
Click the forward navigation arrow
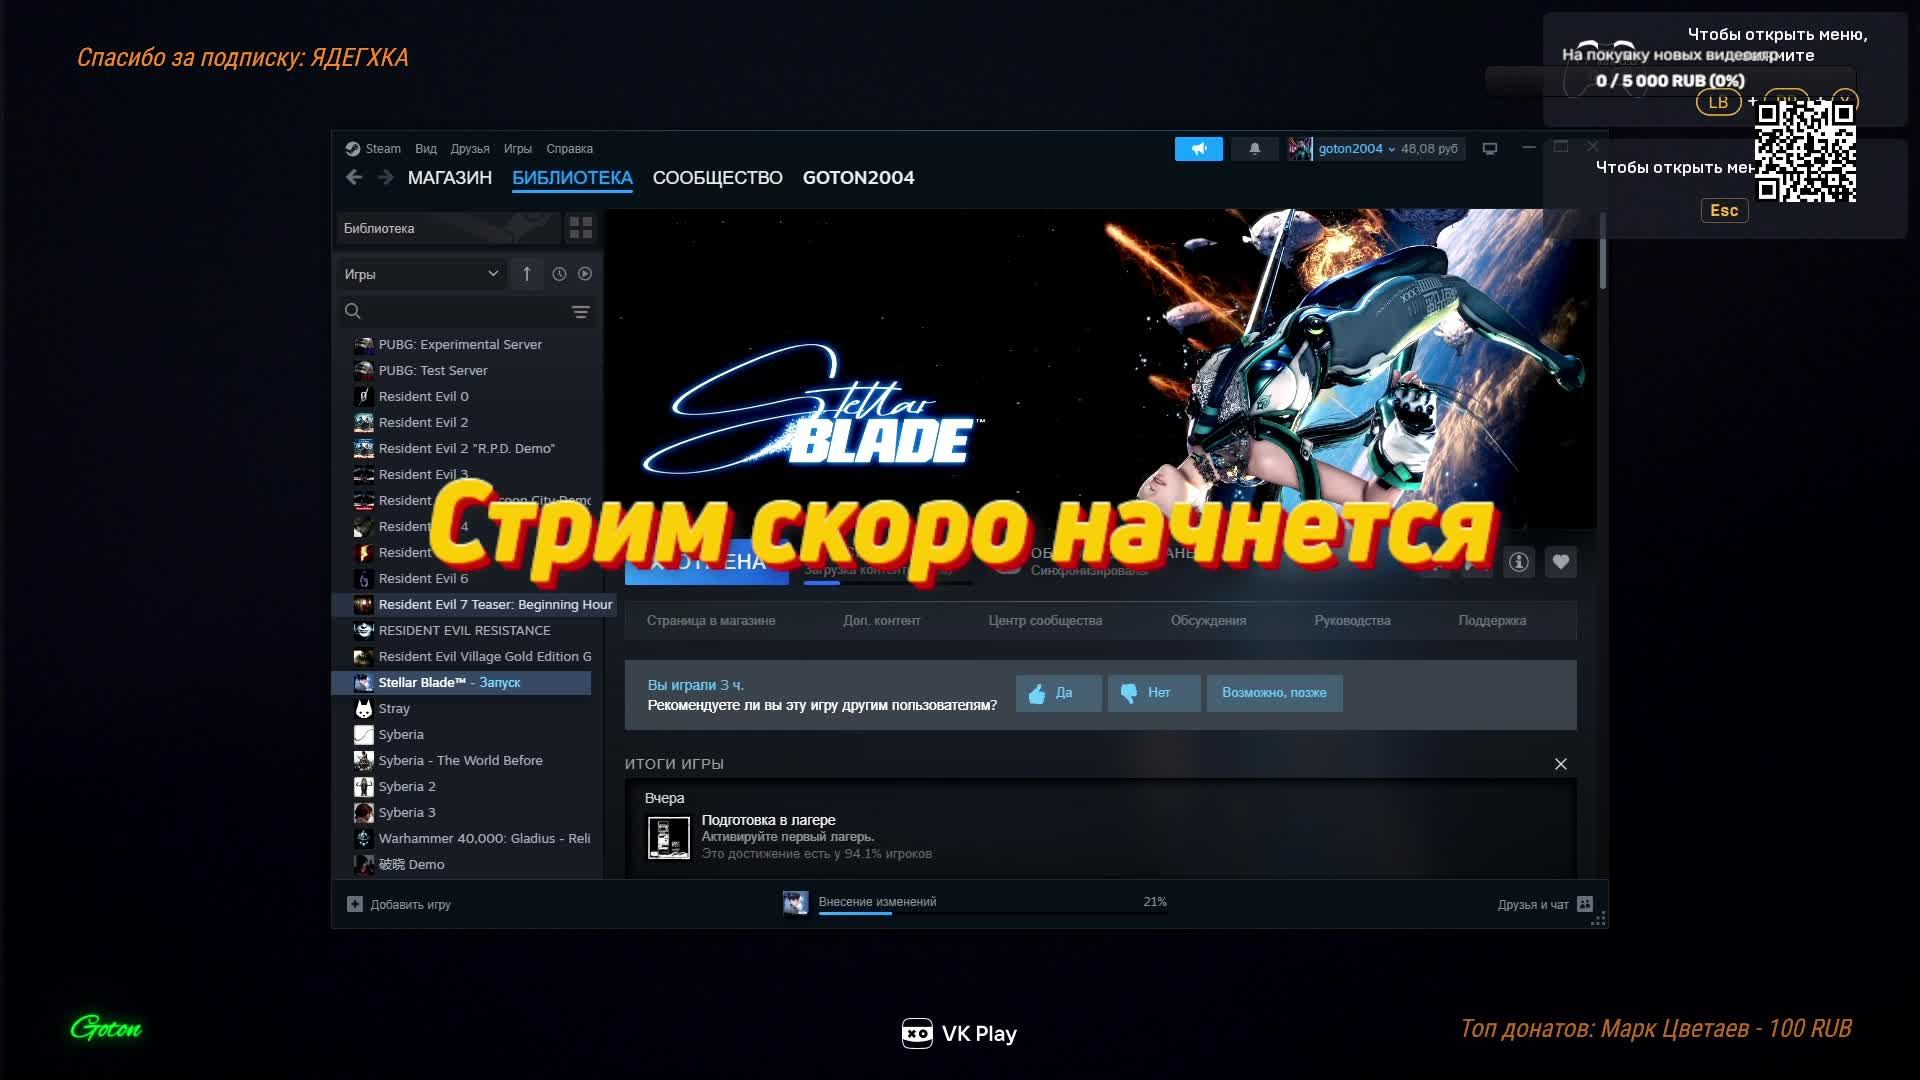click(x=386, y=177)
